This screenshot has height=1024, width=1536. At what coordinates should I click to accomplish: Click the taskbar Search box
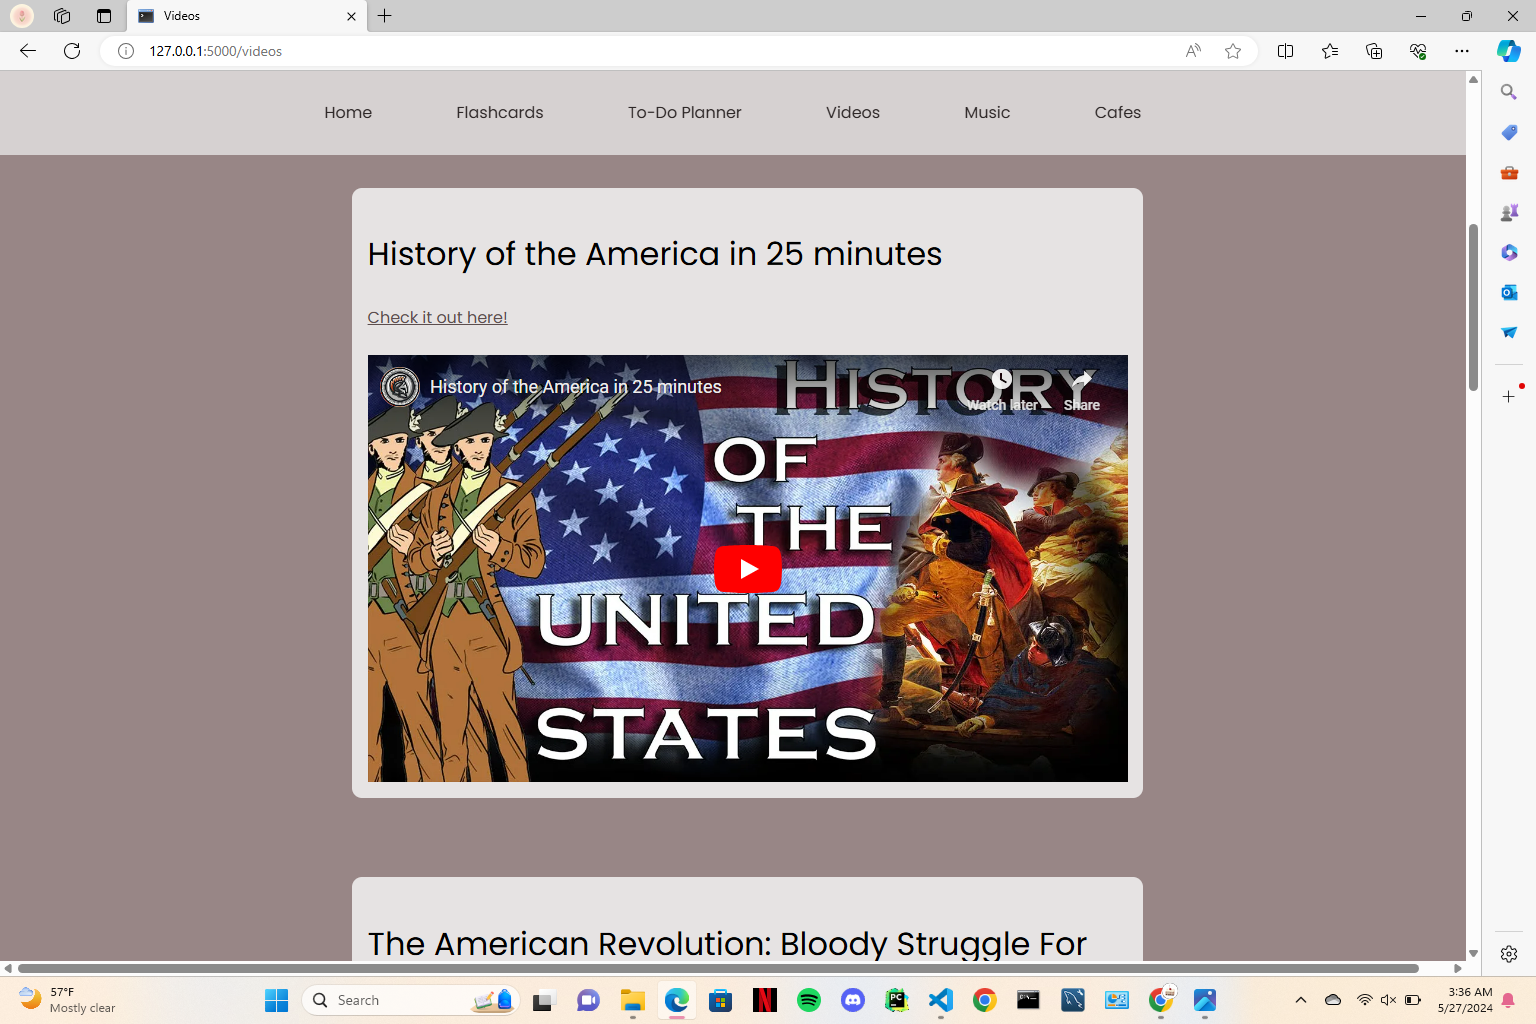pos(410,1000)
